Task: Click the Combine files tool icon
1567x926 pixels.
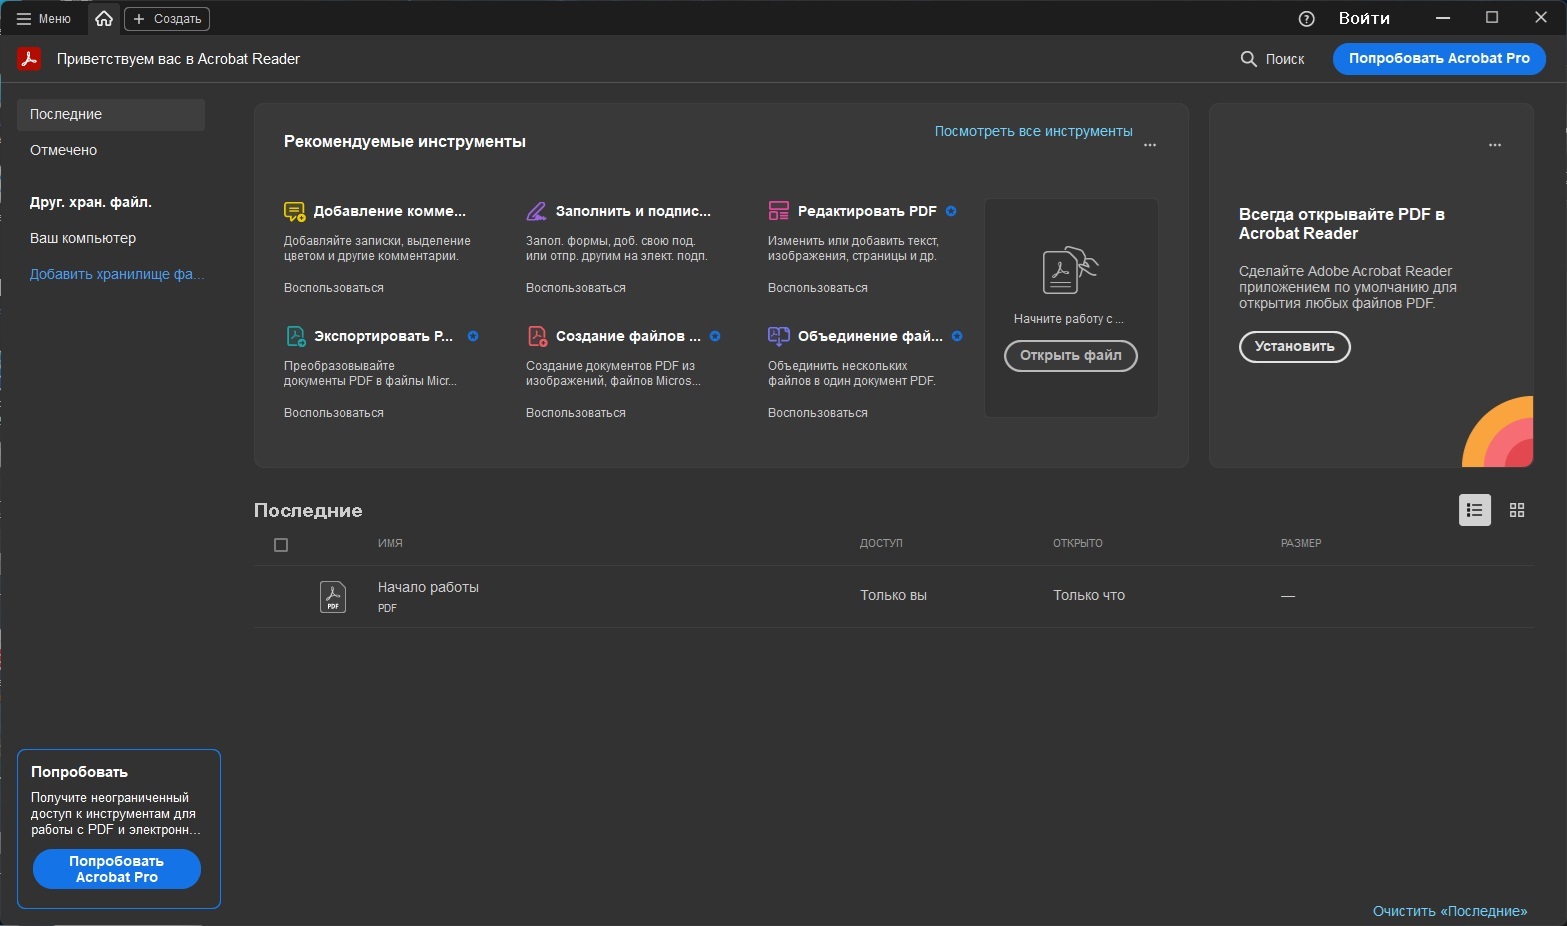Action: 778,336
